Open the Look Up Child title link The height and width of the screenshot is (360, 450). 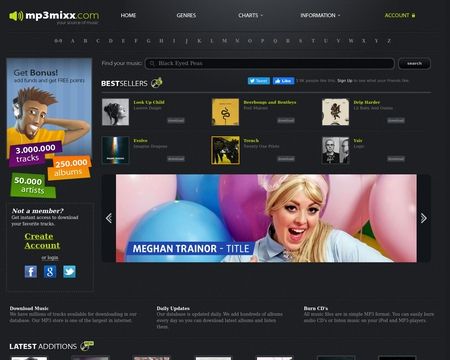[x=149, y=102]
